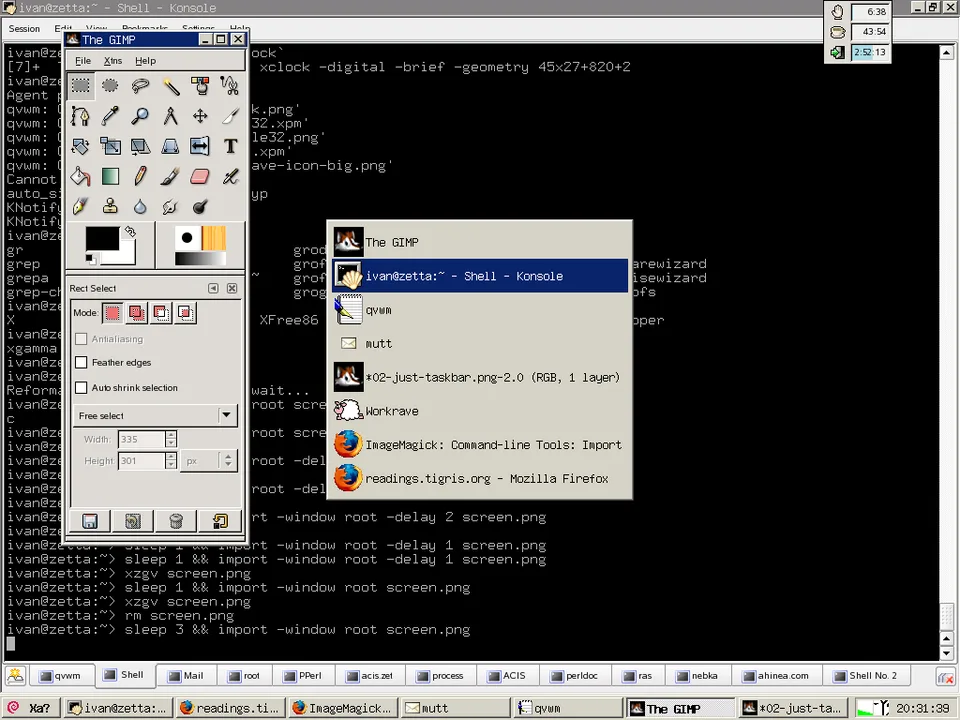Select the Measure compass tool
Image resolution: width=960 pixels, height=720 pixels.
[x=170, y=116]
